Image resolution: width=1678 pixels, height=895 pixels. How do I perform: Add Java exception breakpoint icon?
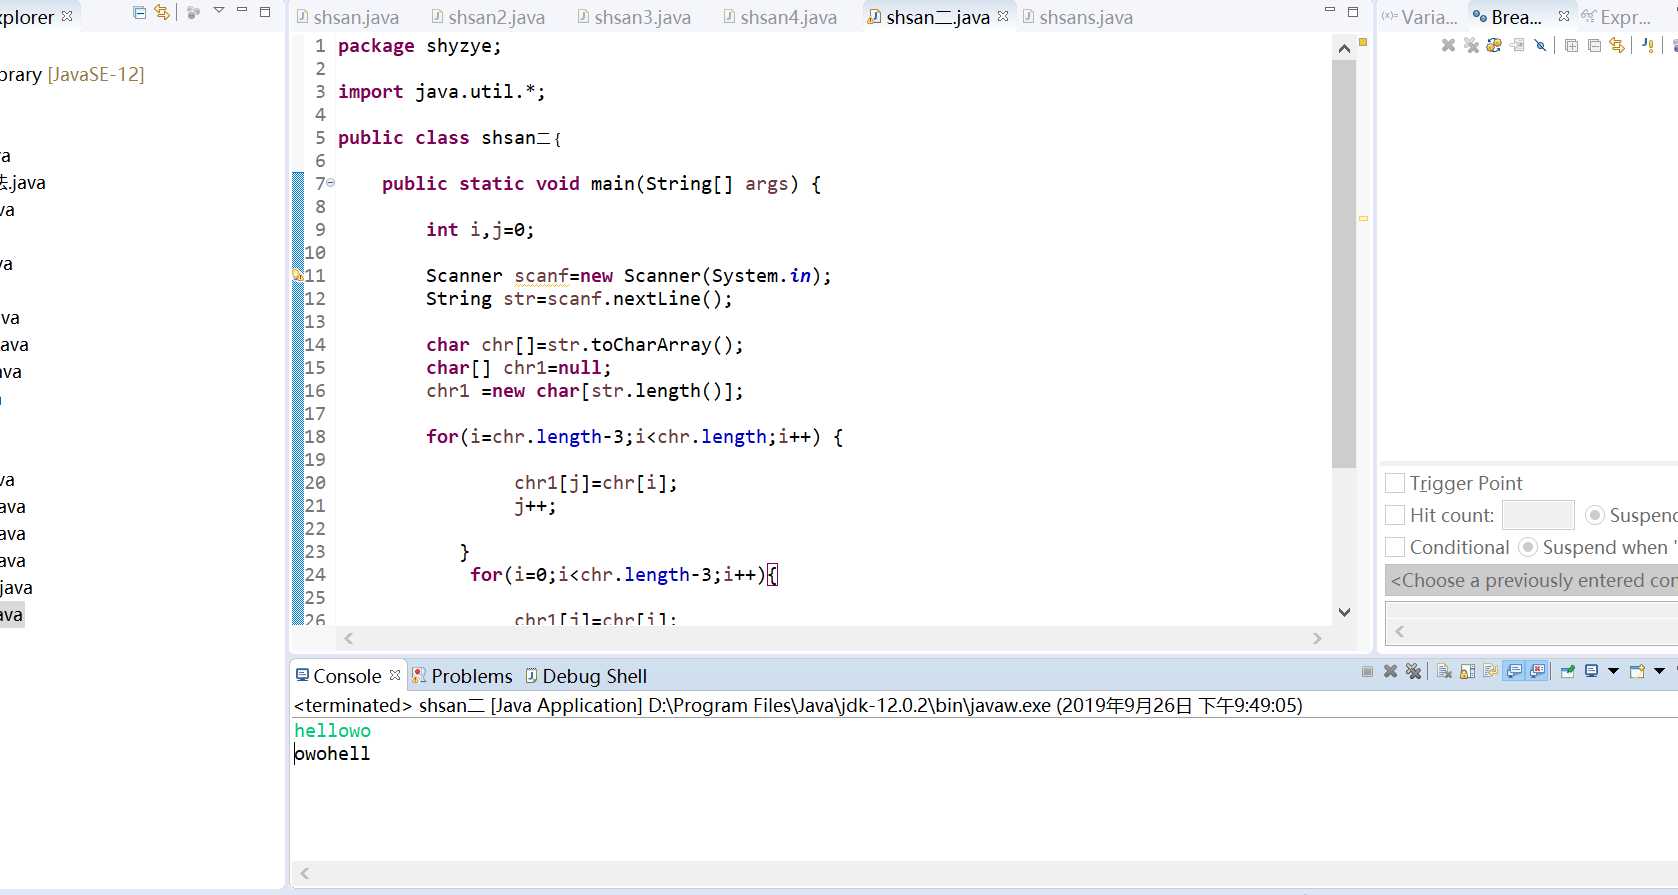pos(1648,45)
